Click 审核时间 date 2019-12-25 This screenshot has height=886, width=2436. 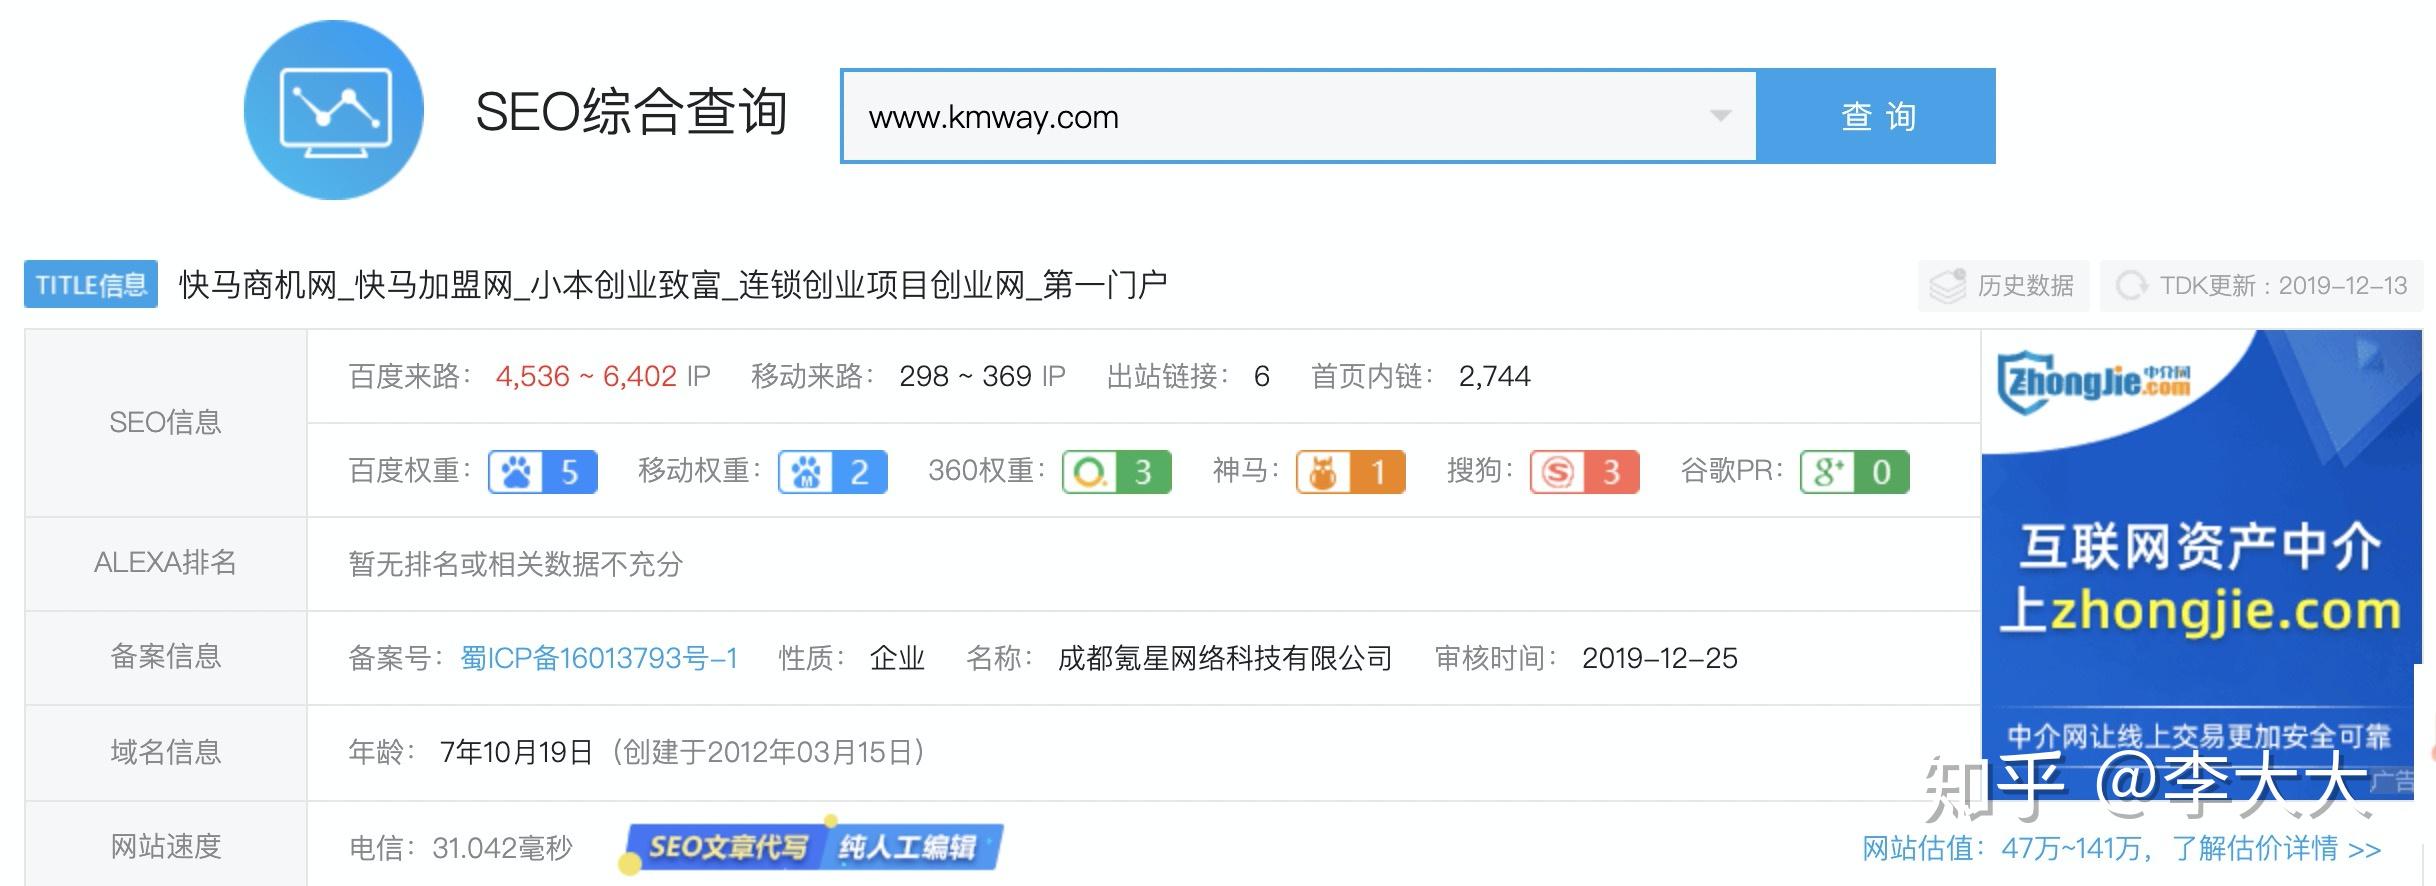[x=1660, y=658]
